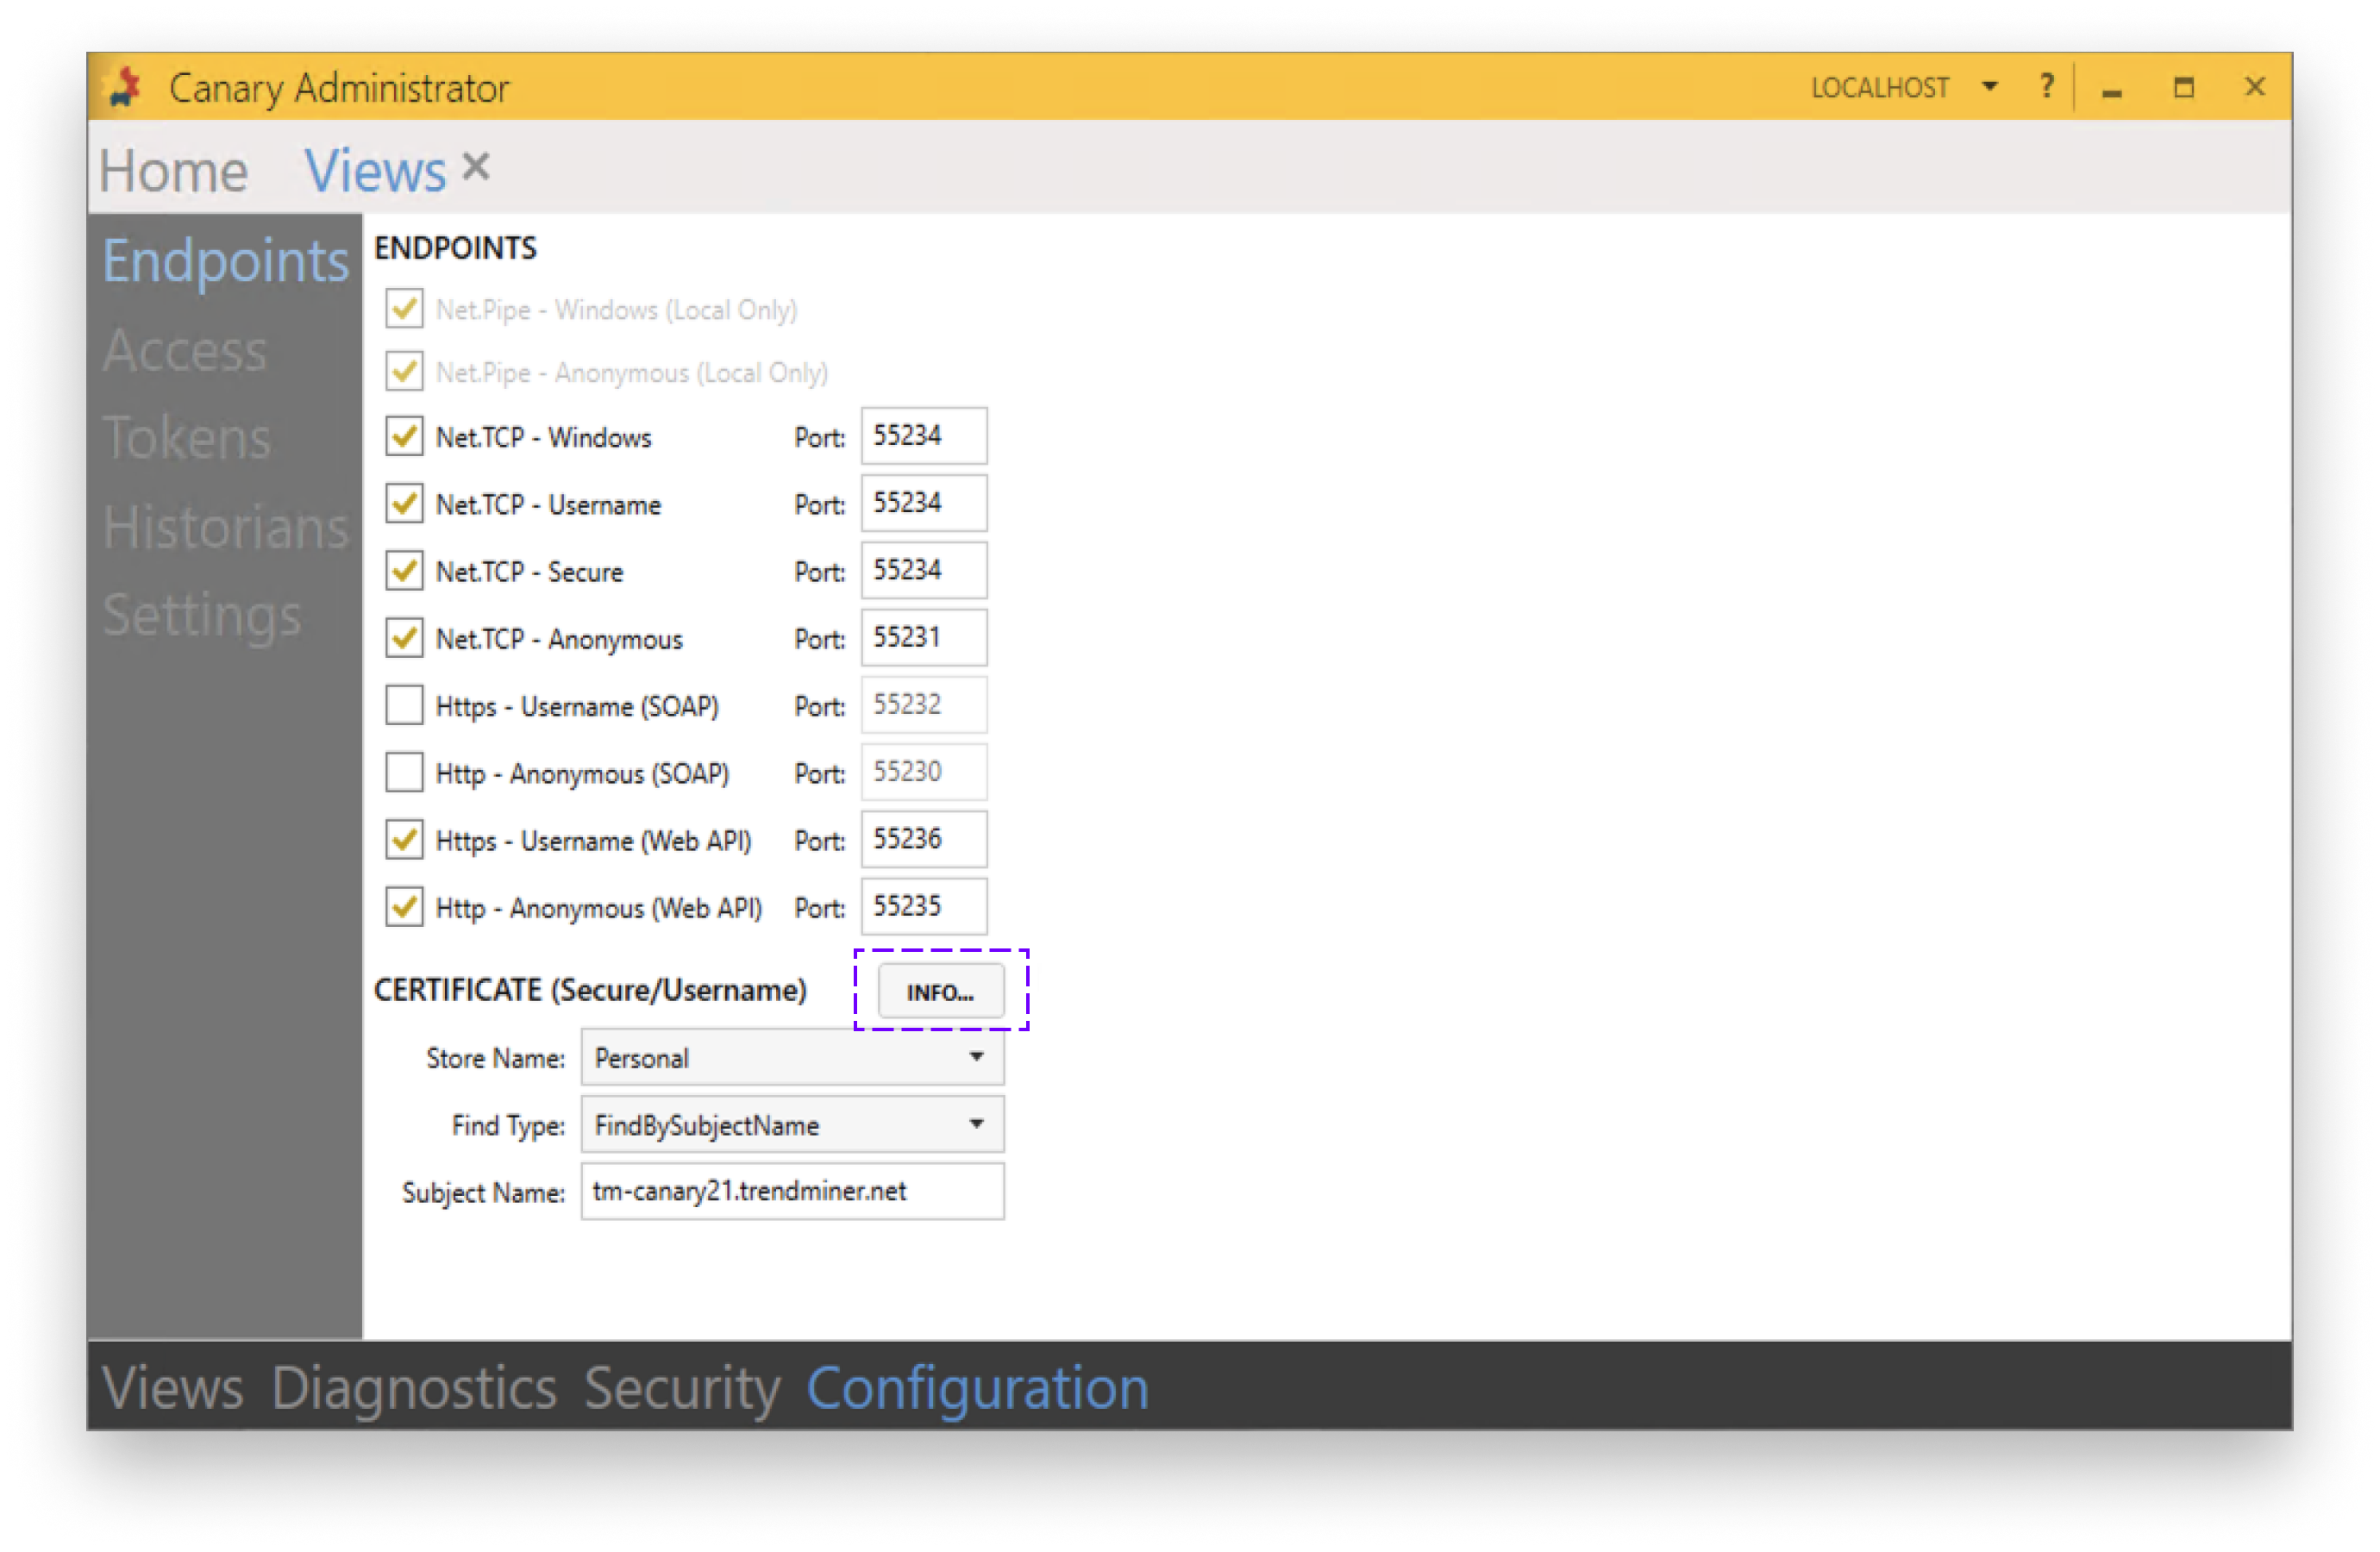Enable Http - Anonymous (SOAP) endpoint
The image size is (2380, 1552).
pyautogui.click(x=404, y=772)
